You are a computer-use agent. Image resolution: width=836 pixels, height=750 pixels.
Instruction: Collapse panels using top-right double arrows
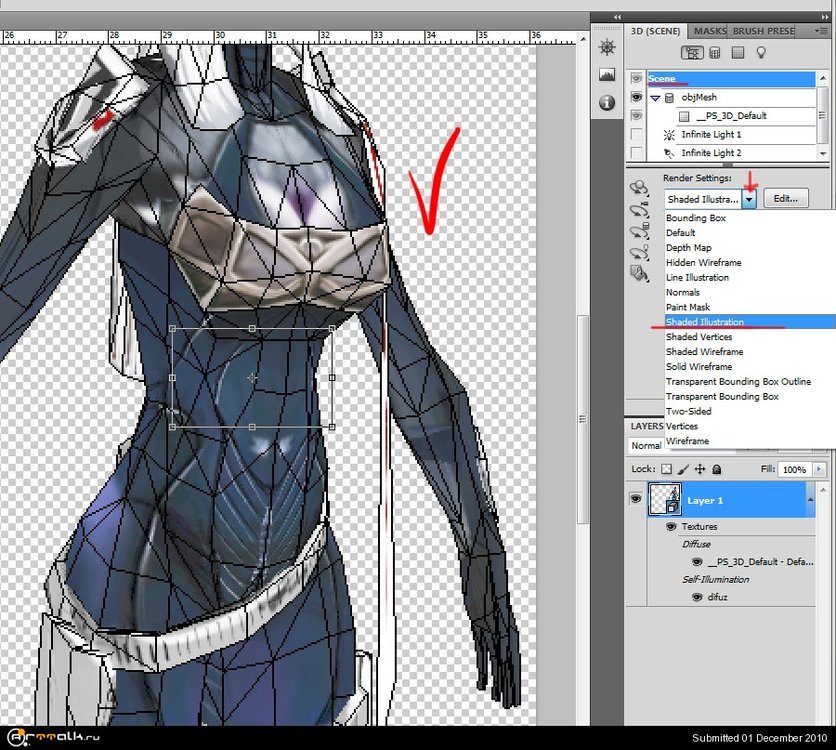[x=825, y=17]
